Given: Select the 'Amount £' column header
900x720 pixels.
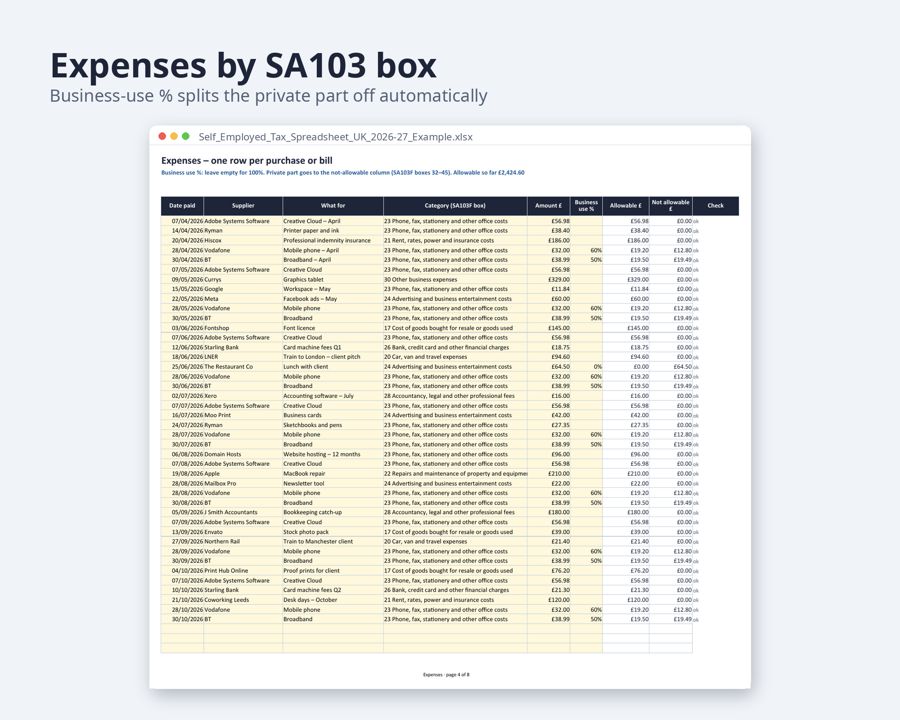Looking at the screenshot, I should tap(549, 206).
